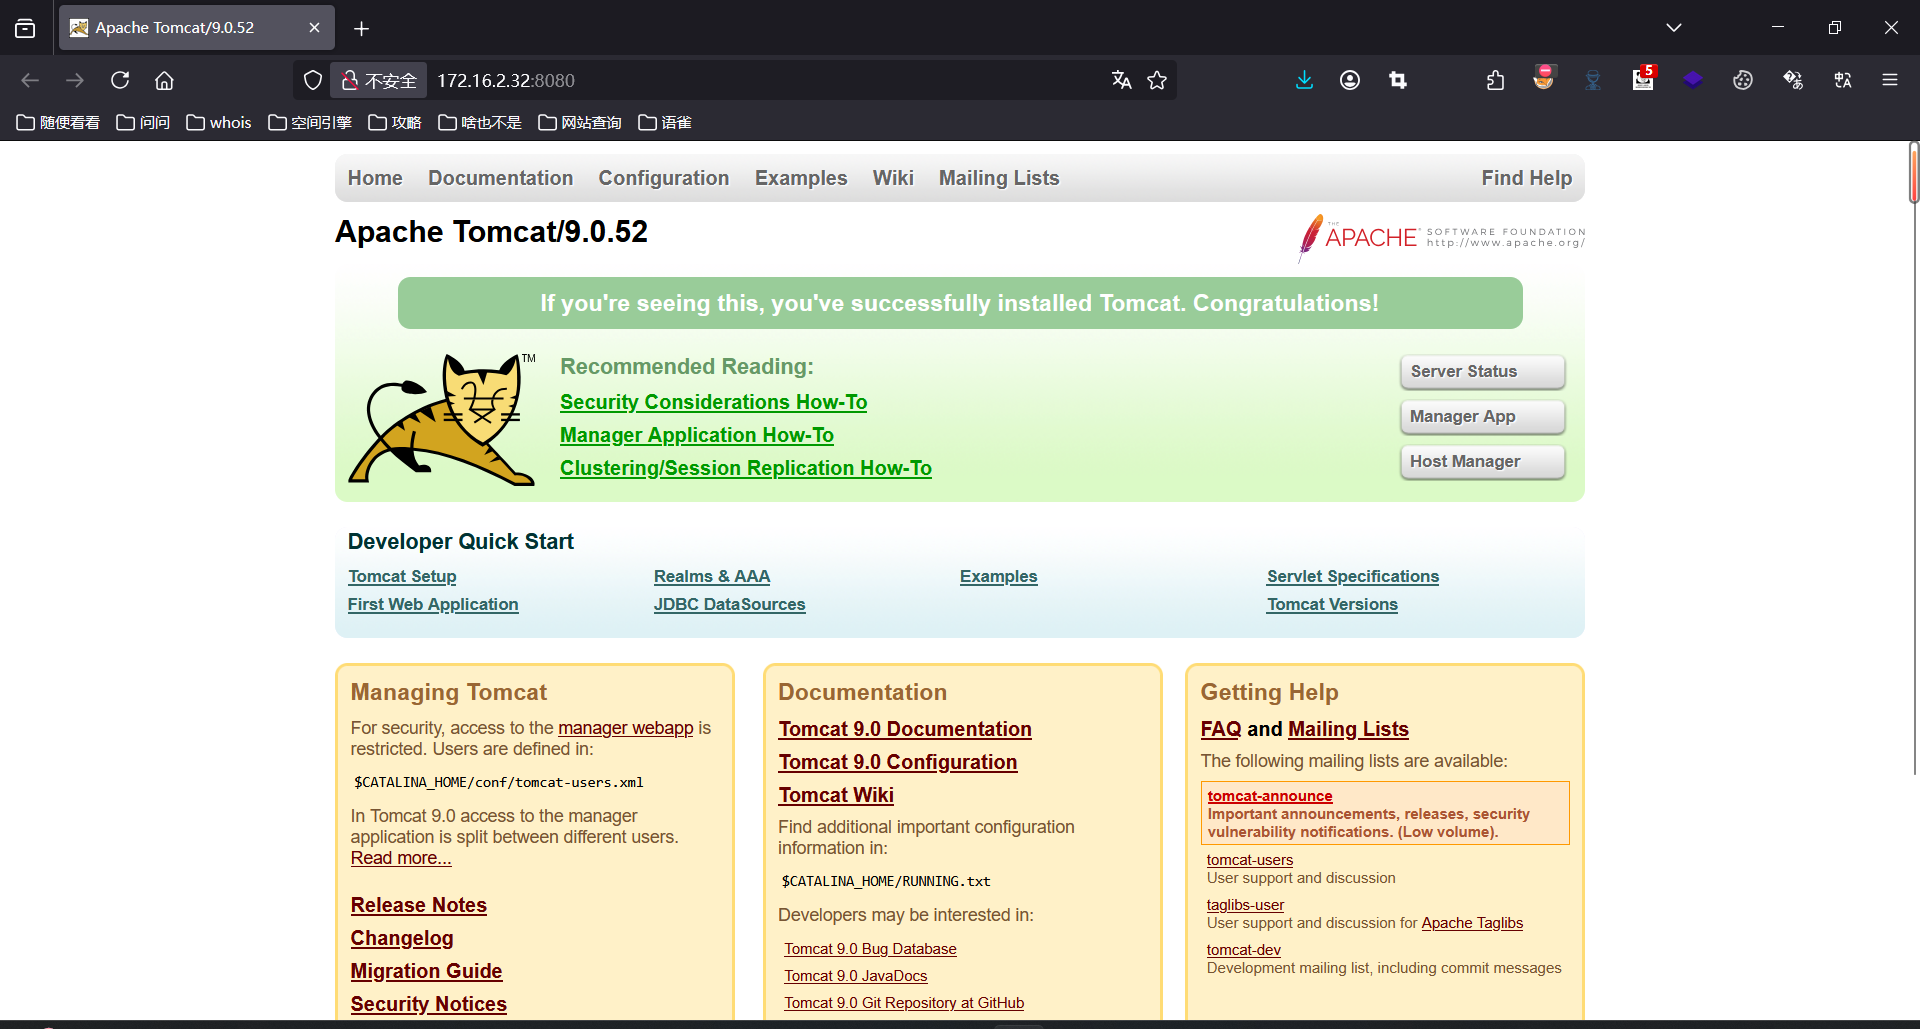Open the tracking protection shield icon
This screenshot has height=1029, width=1920.
coord(313,80)
